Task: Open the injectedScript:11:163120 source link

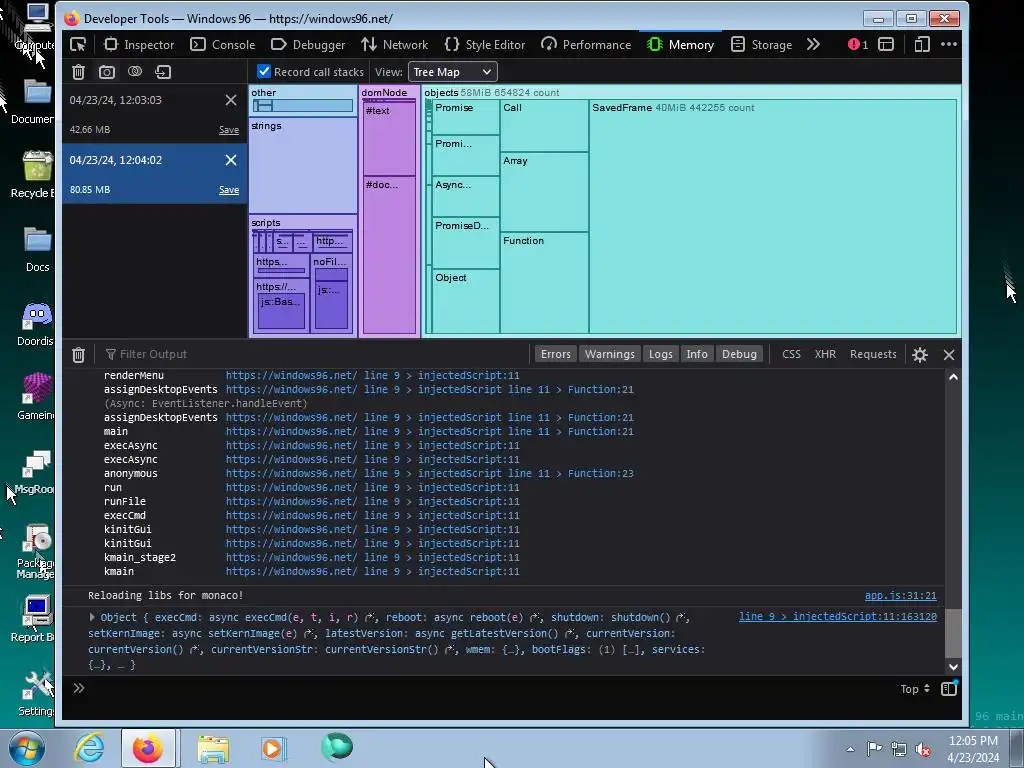Action: click(838, 616)
